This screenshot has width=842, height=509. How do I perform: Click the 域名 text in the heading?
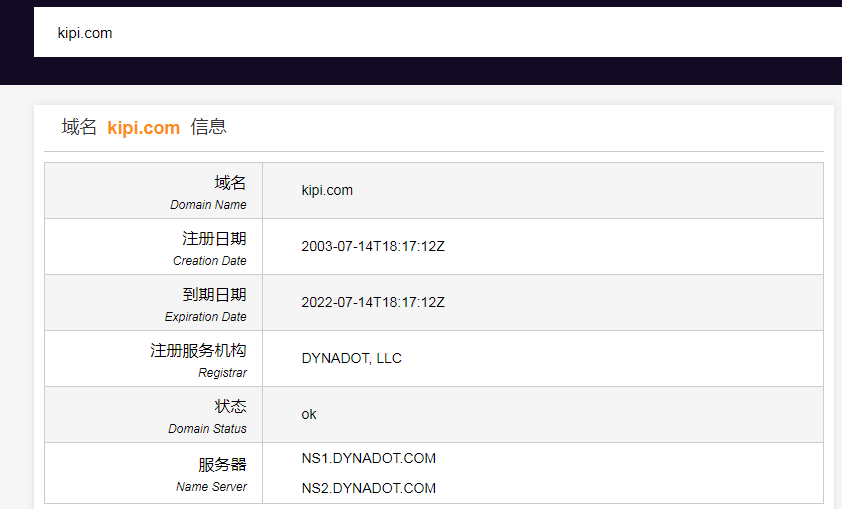coord(79,127)
